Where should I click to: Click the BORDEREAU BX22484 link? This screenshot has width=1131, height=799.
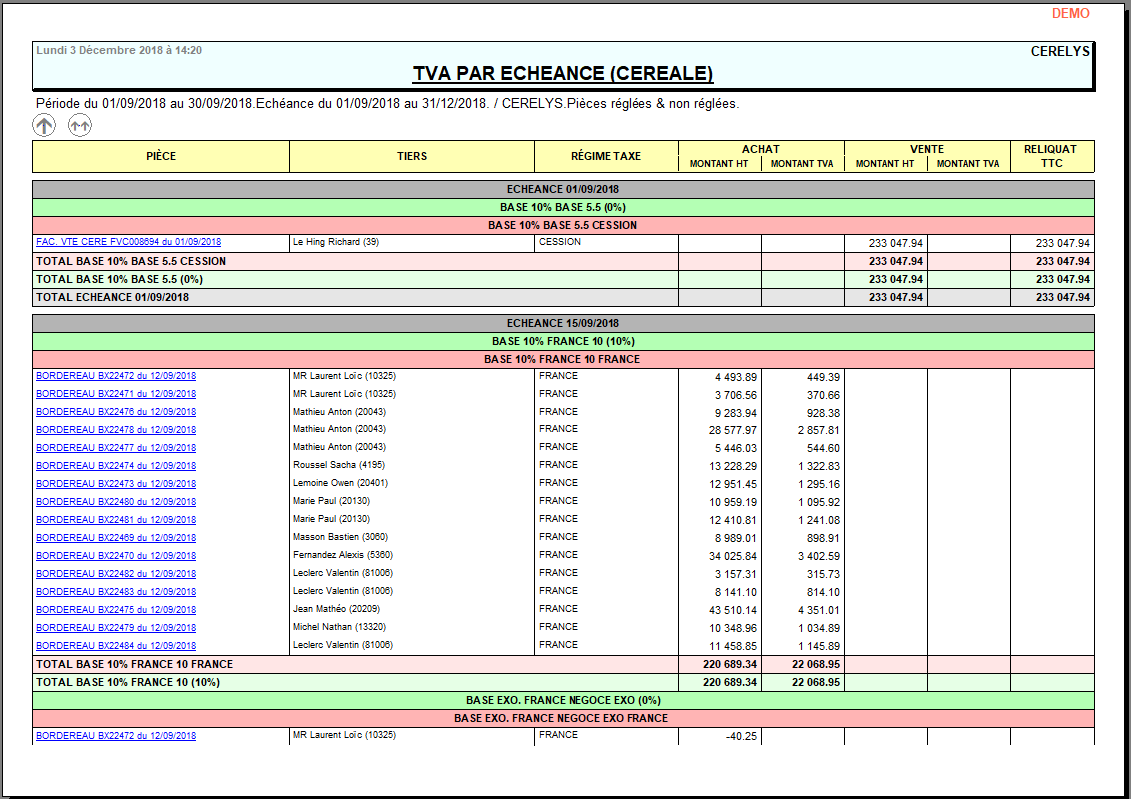point(116,646)
